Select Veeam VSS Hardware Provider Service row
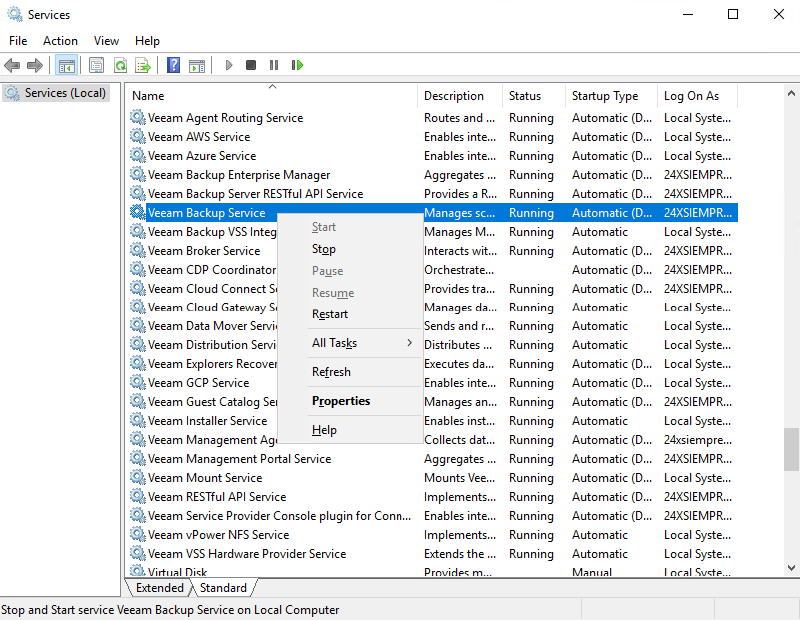800x620 pixels. point(433,554)
